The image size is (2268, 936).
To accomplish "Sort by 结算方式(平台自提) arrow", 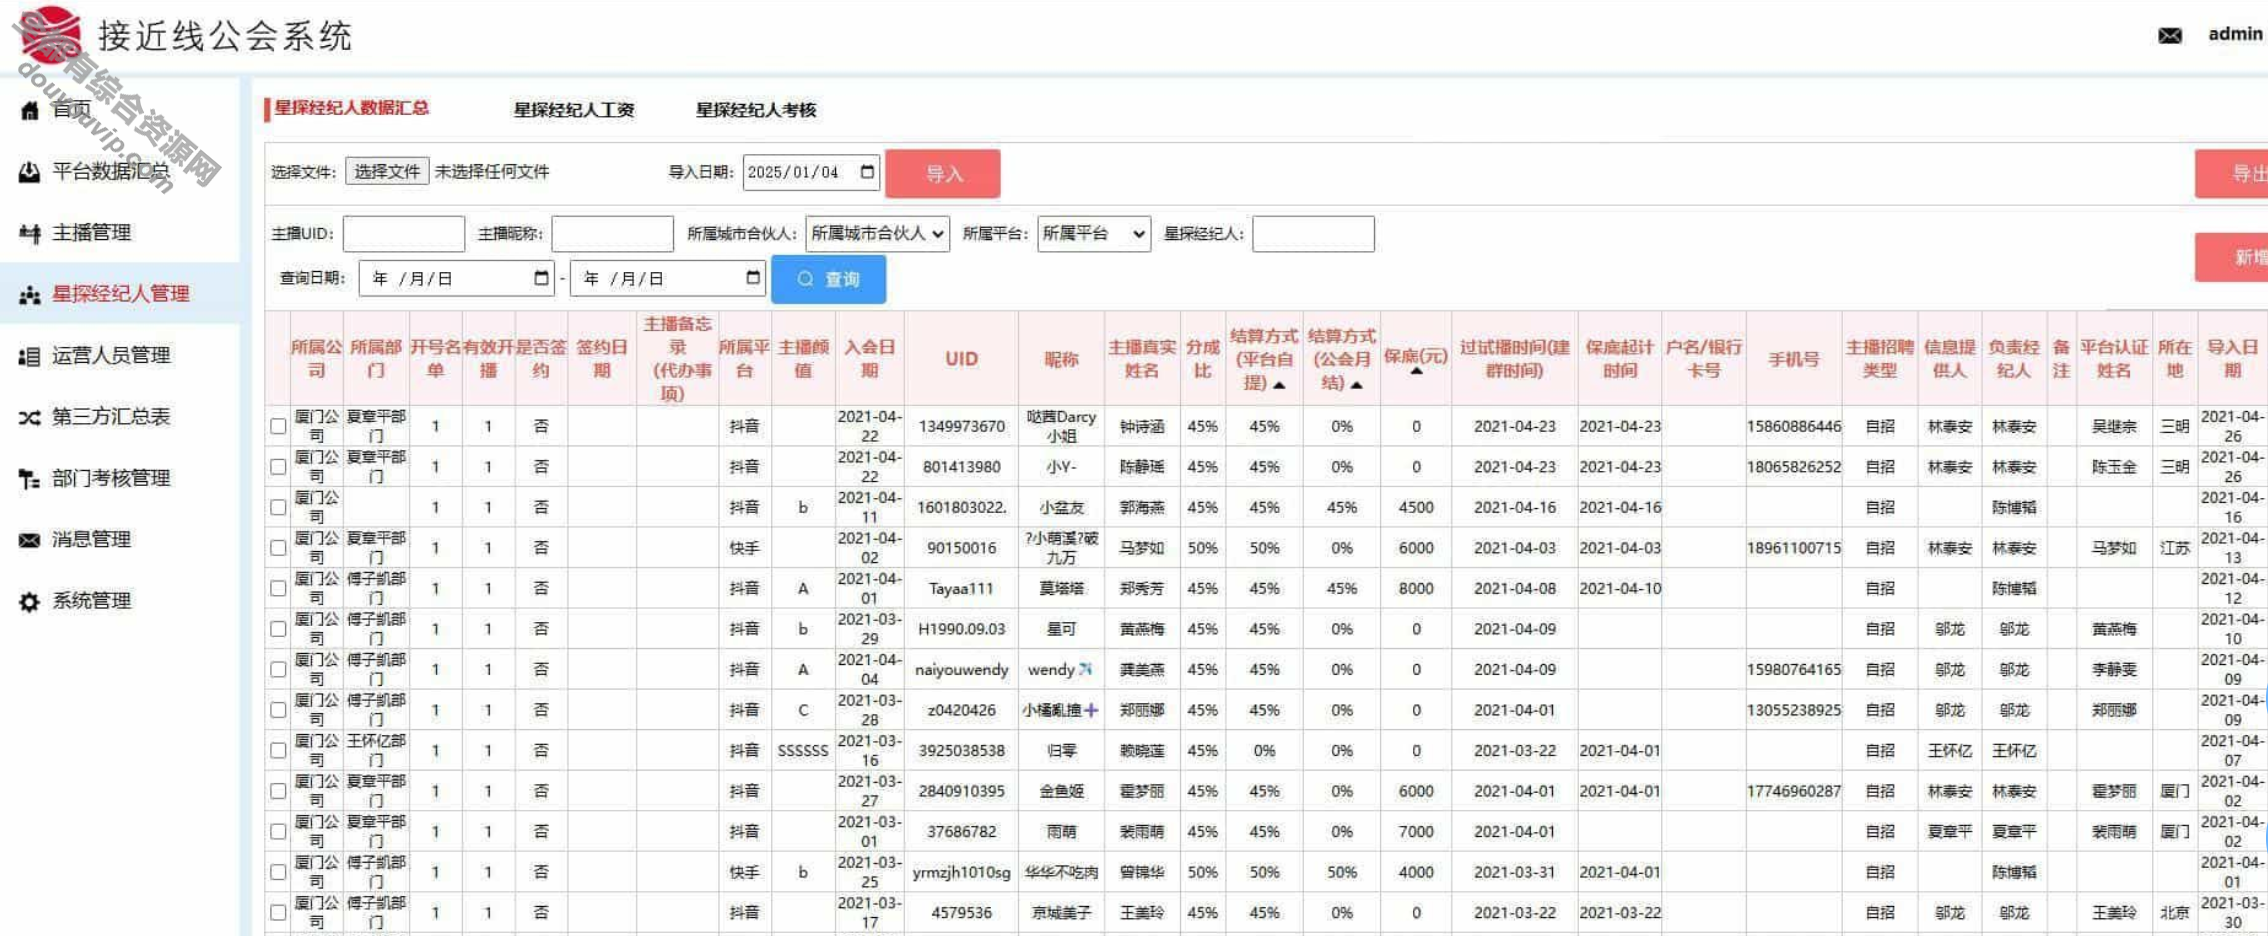I will (x=1279, y=385).
